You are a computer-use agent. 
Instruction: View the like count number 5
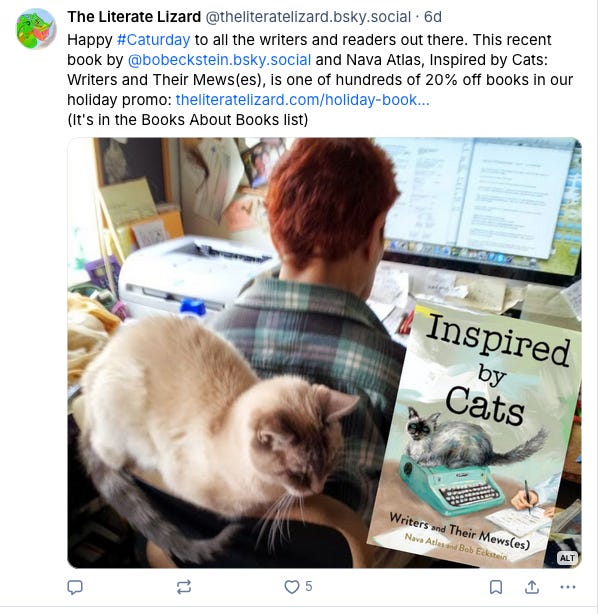pyautogui.click(x=309, y=587)
